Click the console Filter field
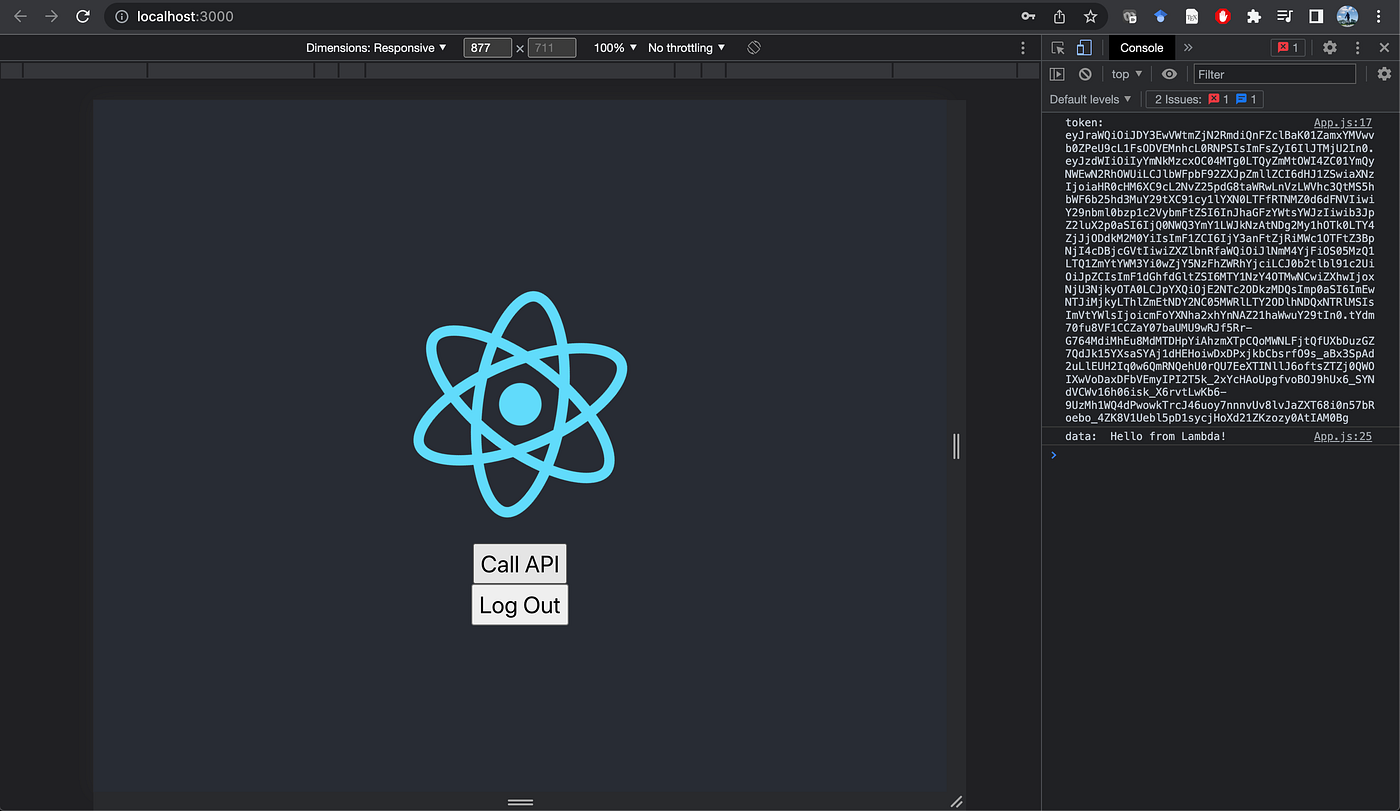1400x811 pixels. tap(1274, 74)
